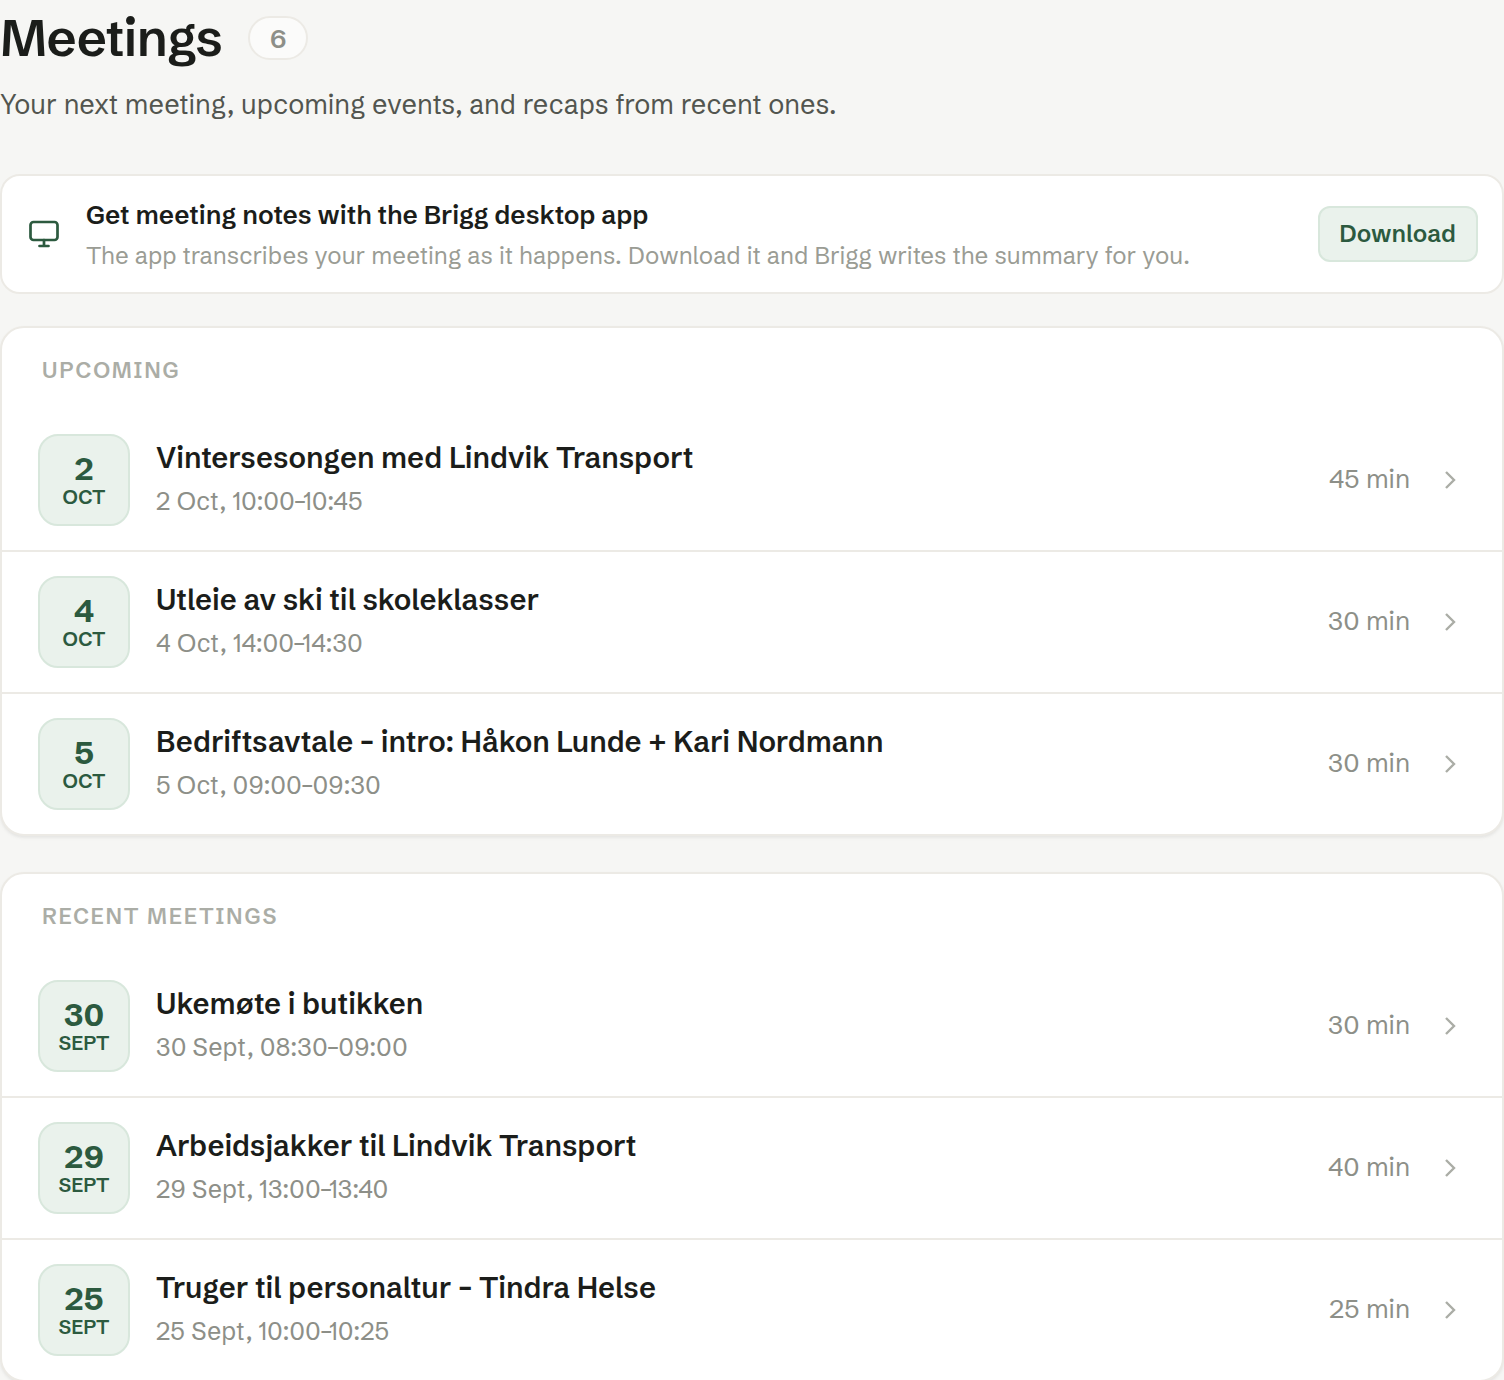Screen dimensions: 1504x1380
Task: Click the Download button for Brigg desktop app
Action: pyautogui.click(x=1397, y=234)
